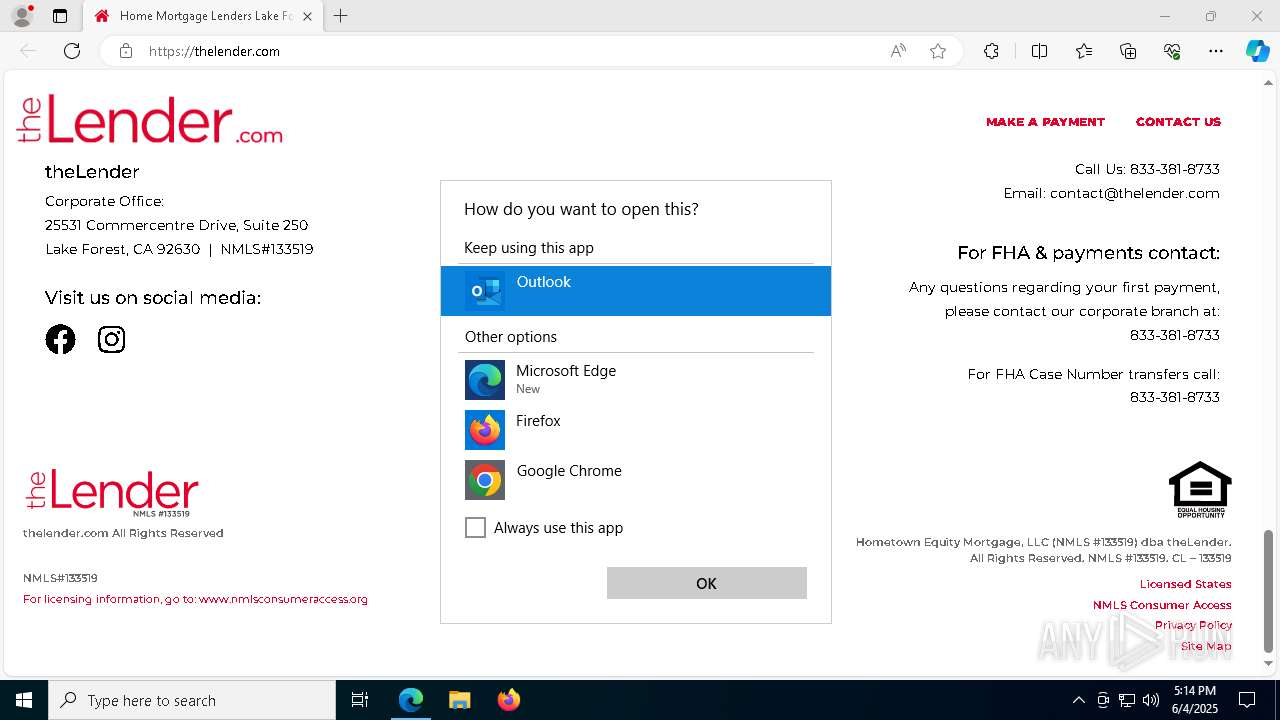
Task: Click theLender.com logo in header
Action: (x=150, y=119)
